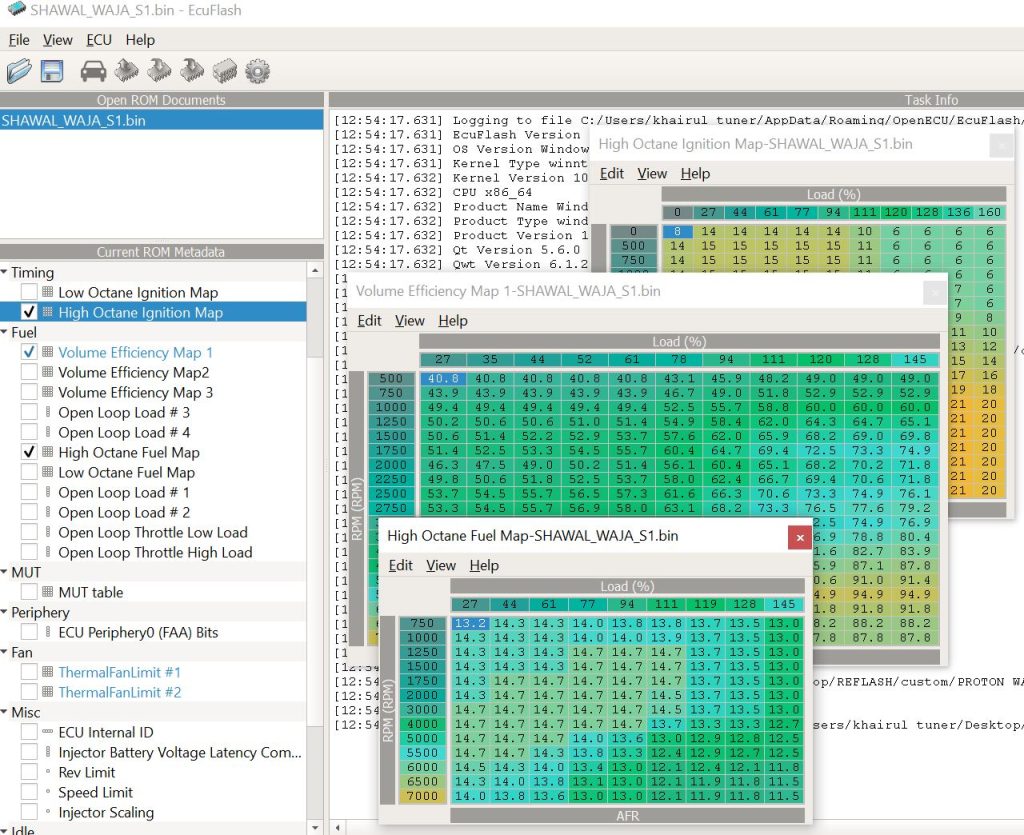Click the table grid icon beside MUT table

[x=47, y=592]
